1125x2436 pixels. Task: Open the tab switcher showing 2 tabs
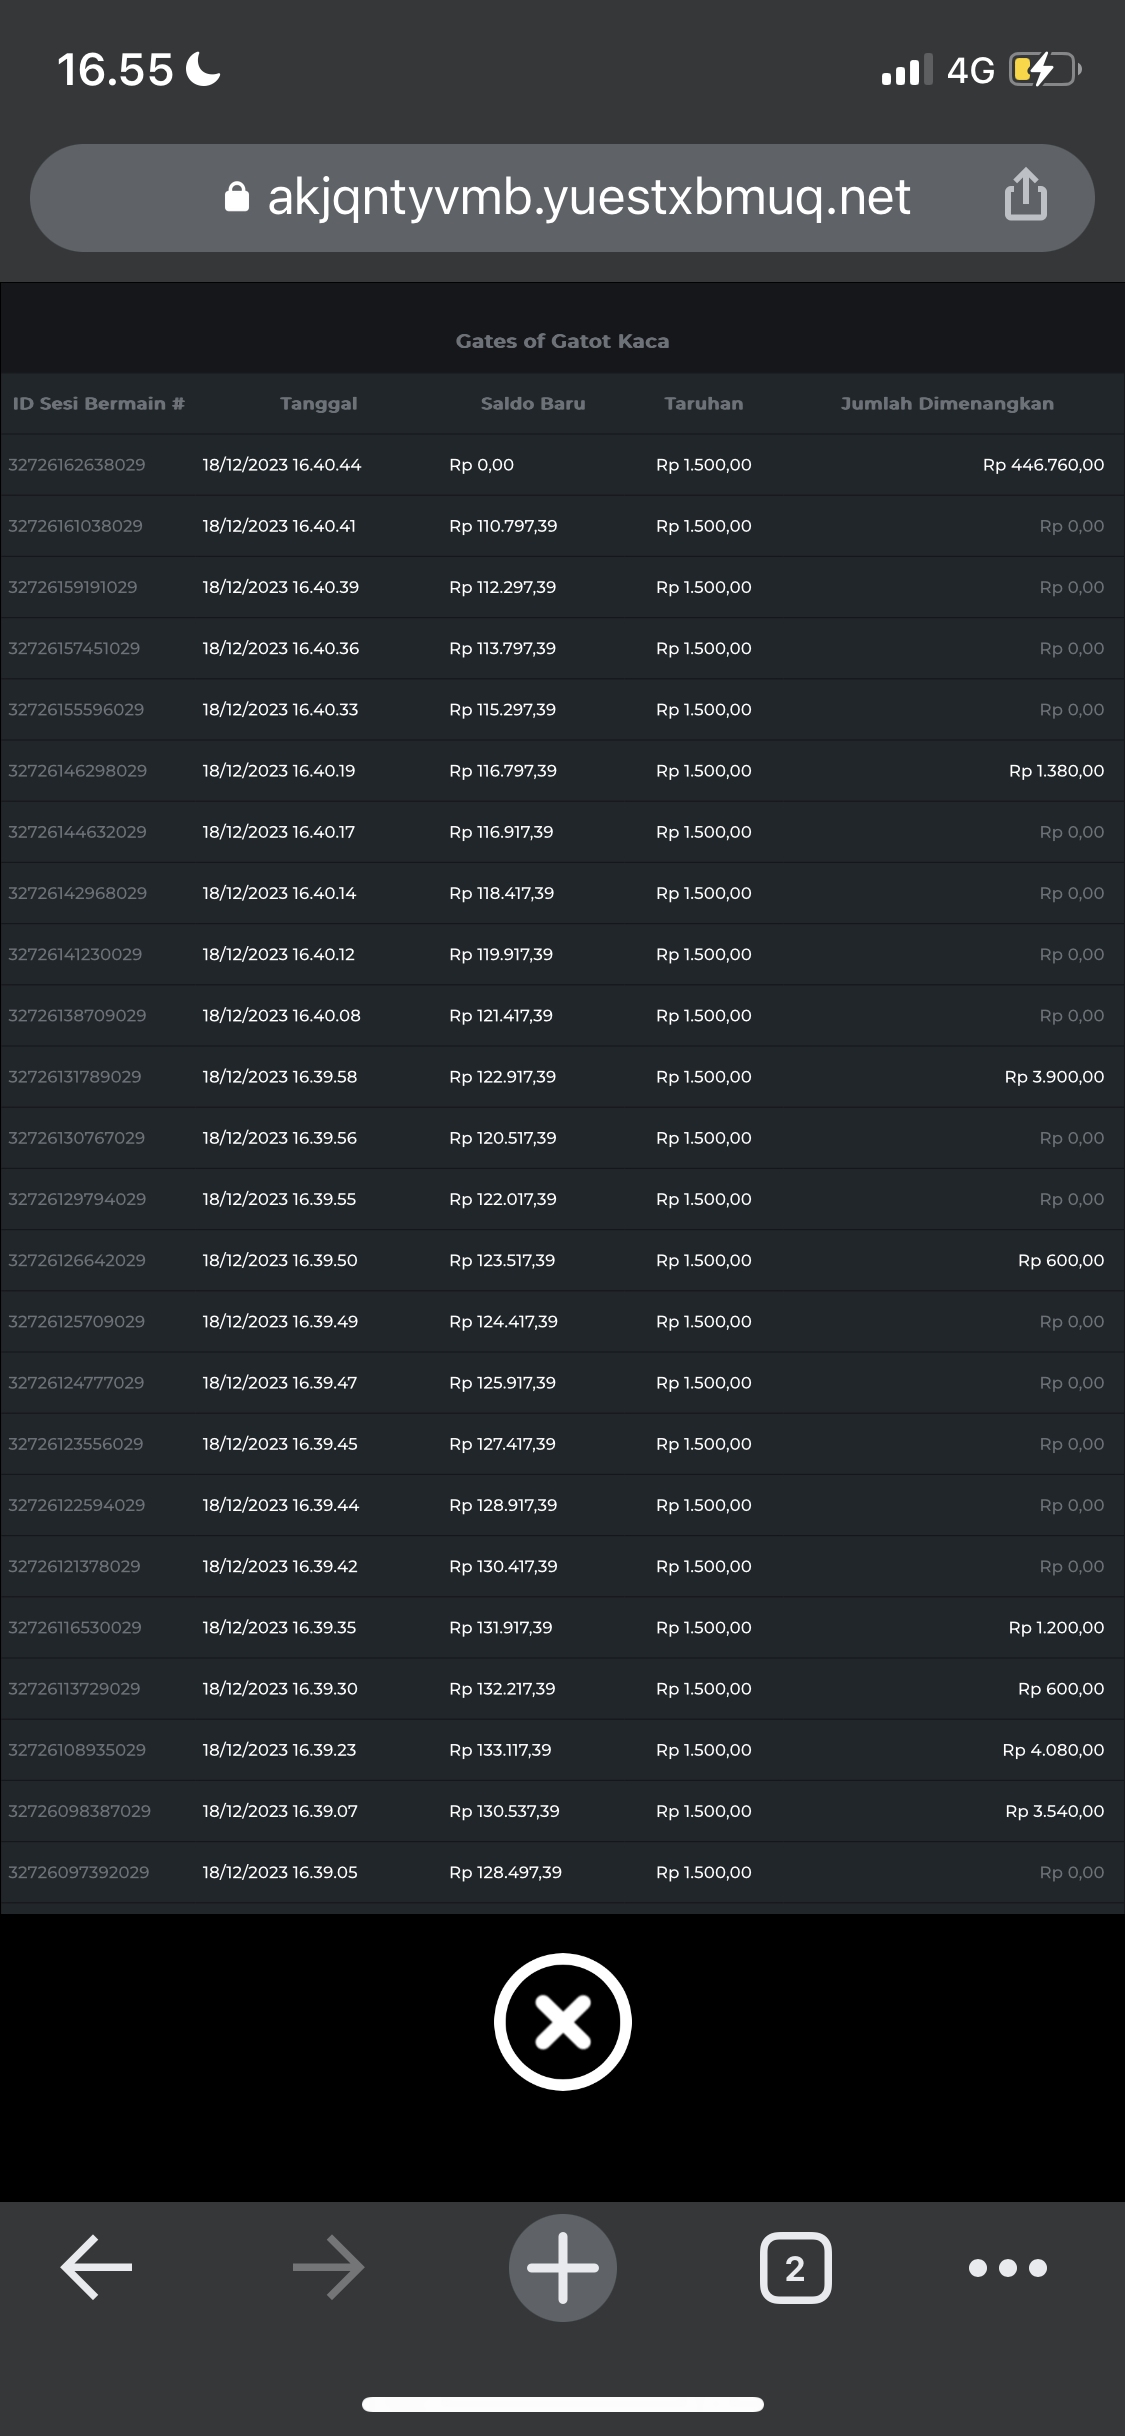click(795, 2267)
